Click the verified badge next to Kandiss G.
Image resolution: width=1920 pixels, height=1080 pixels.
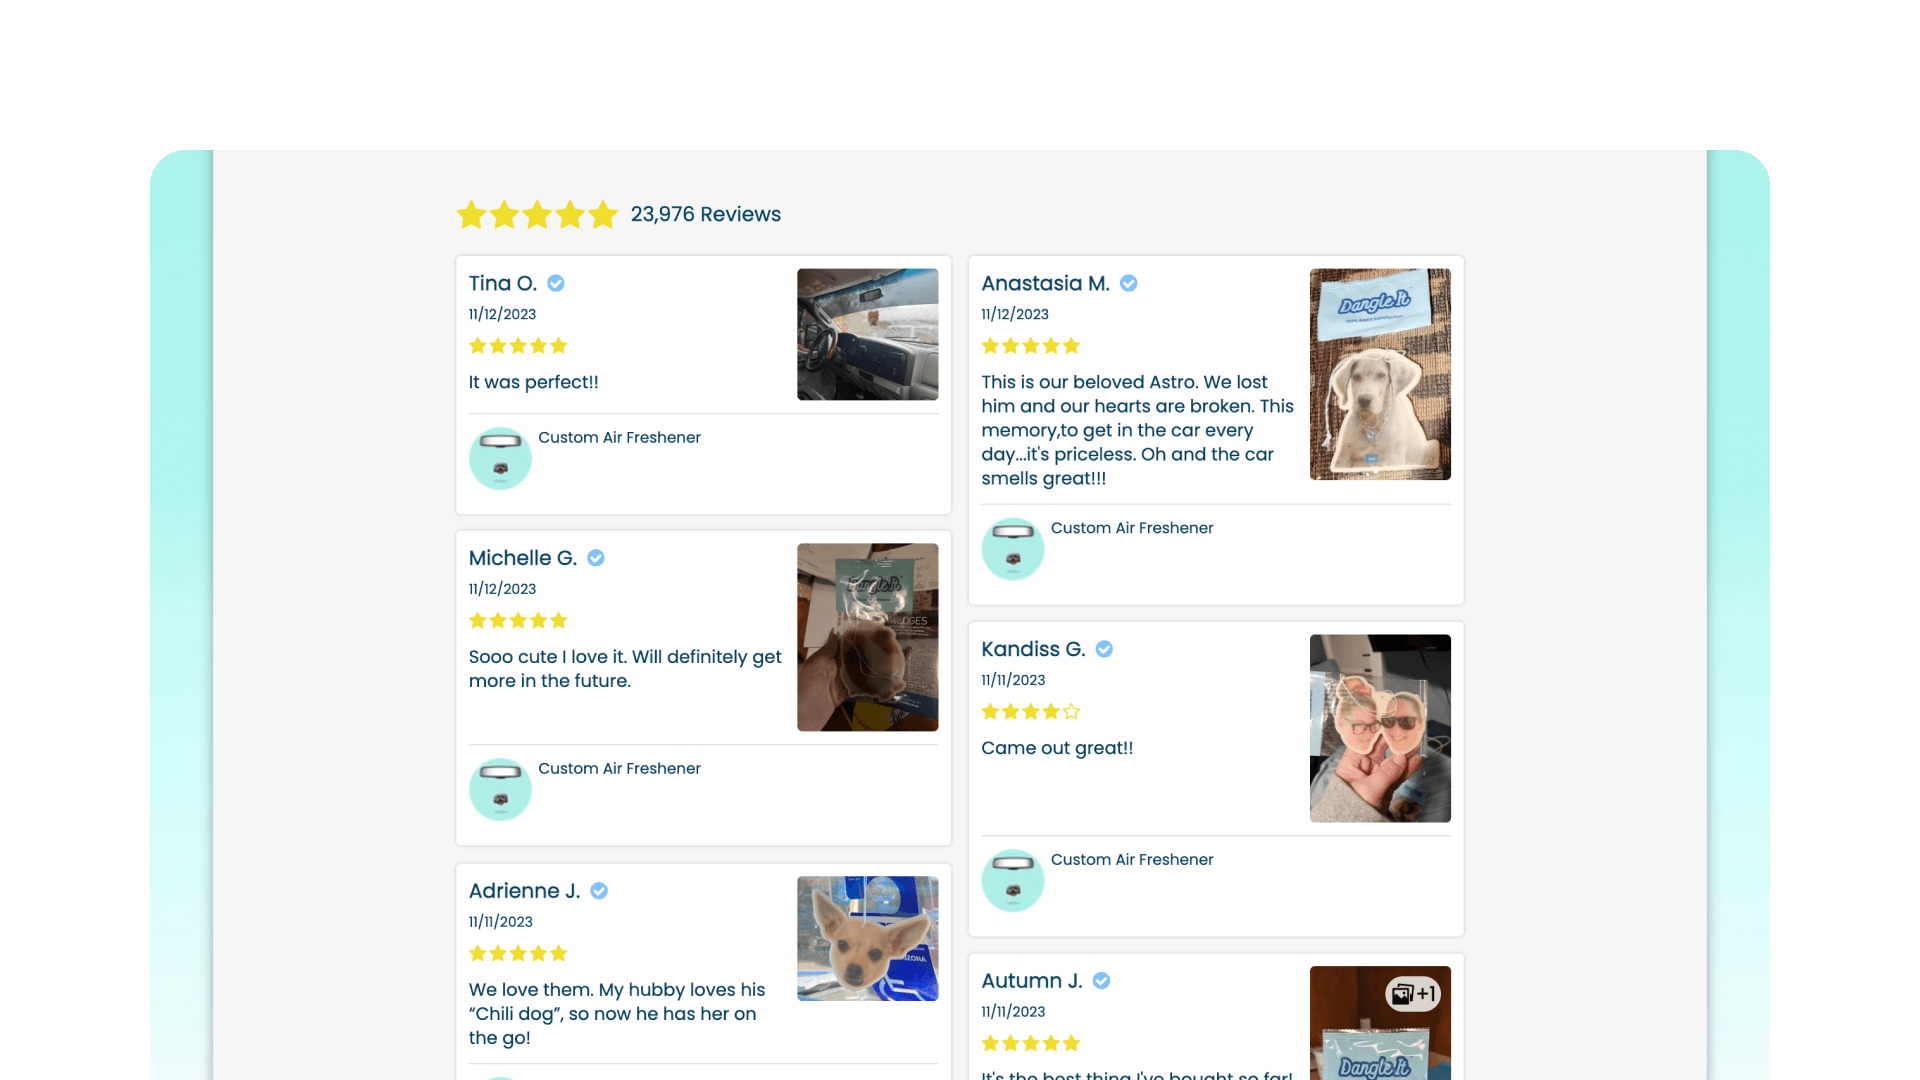click(x=1104, y=649)
